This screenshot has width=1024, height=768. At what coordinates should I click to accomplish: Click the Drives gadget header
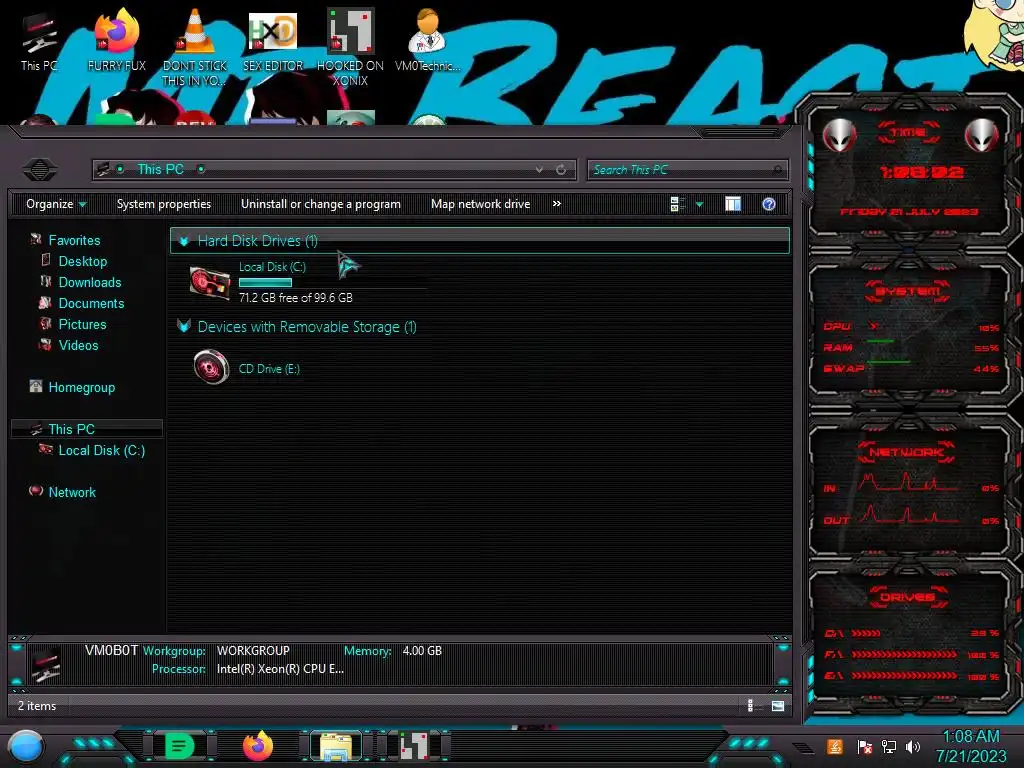pos(908,597)
